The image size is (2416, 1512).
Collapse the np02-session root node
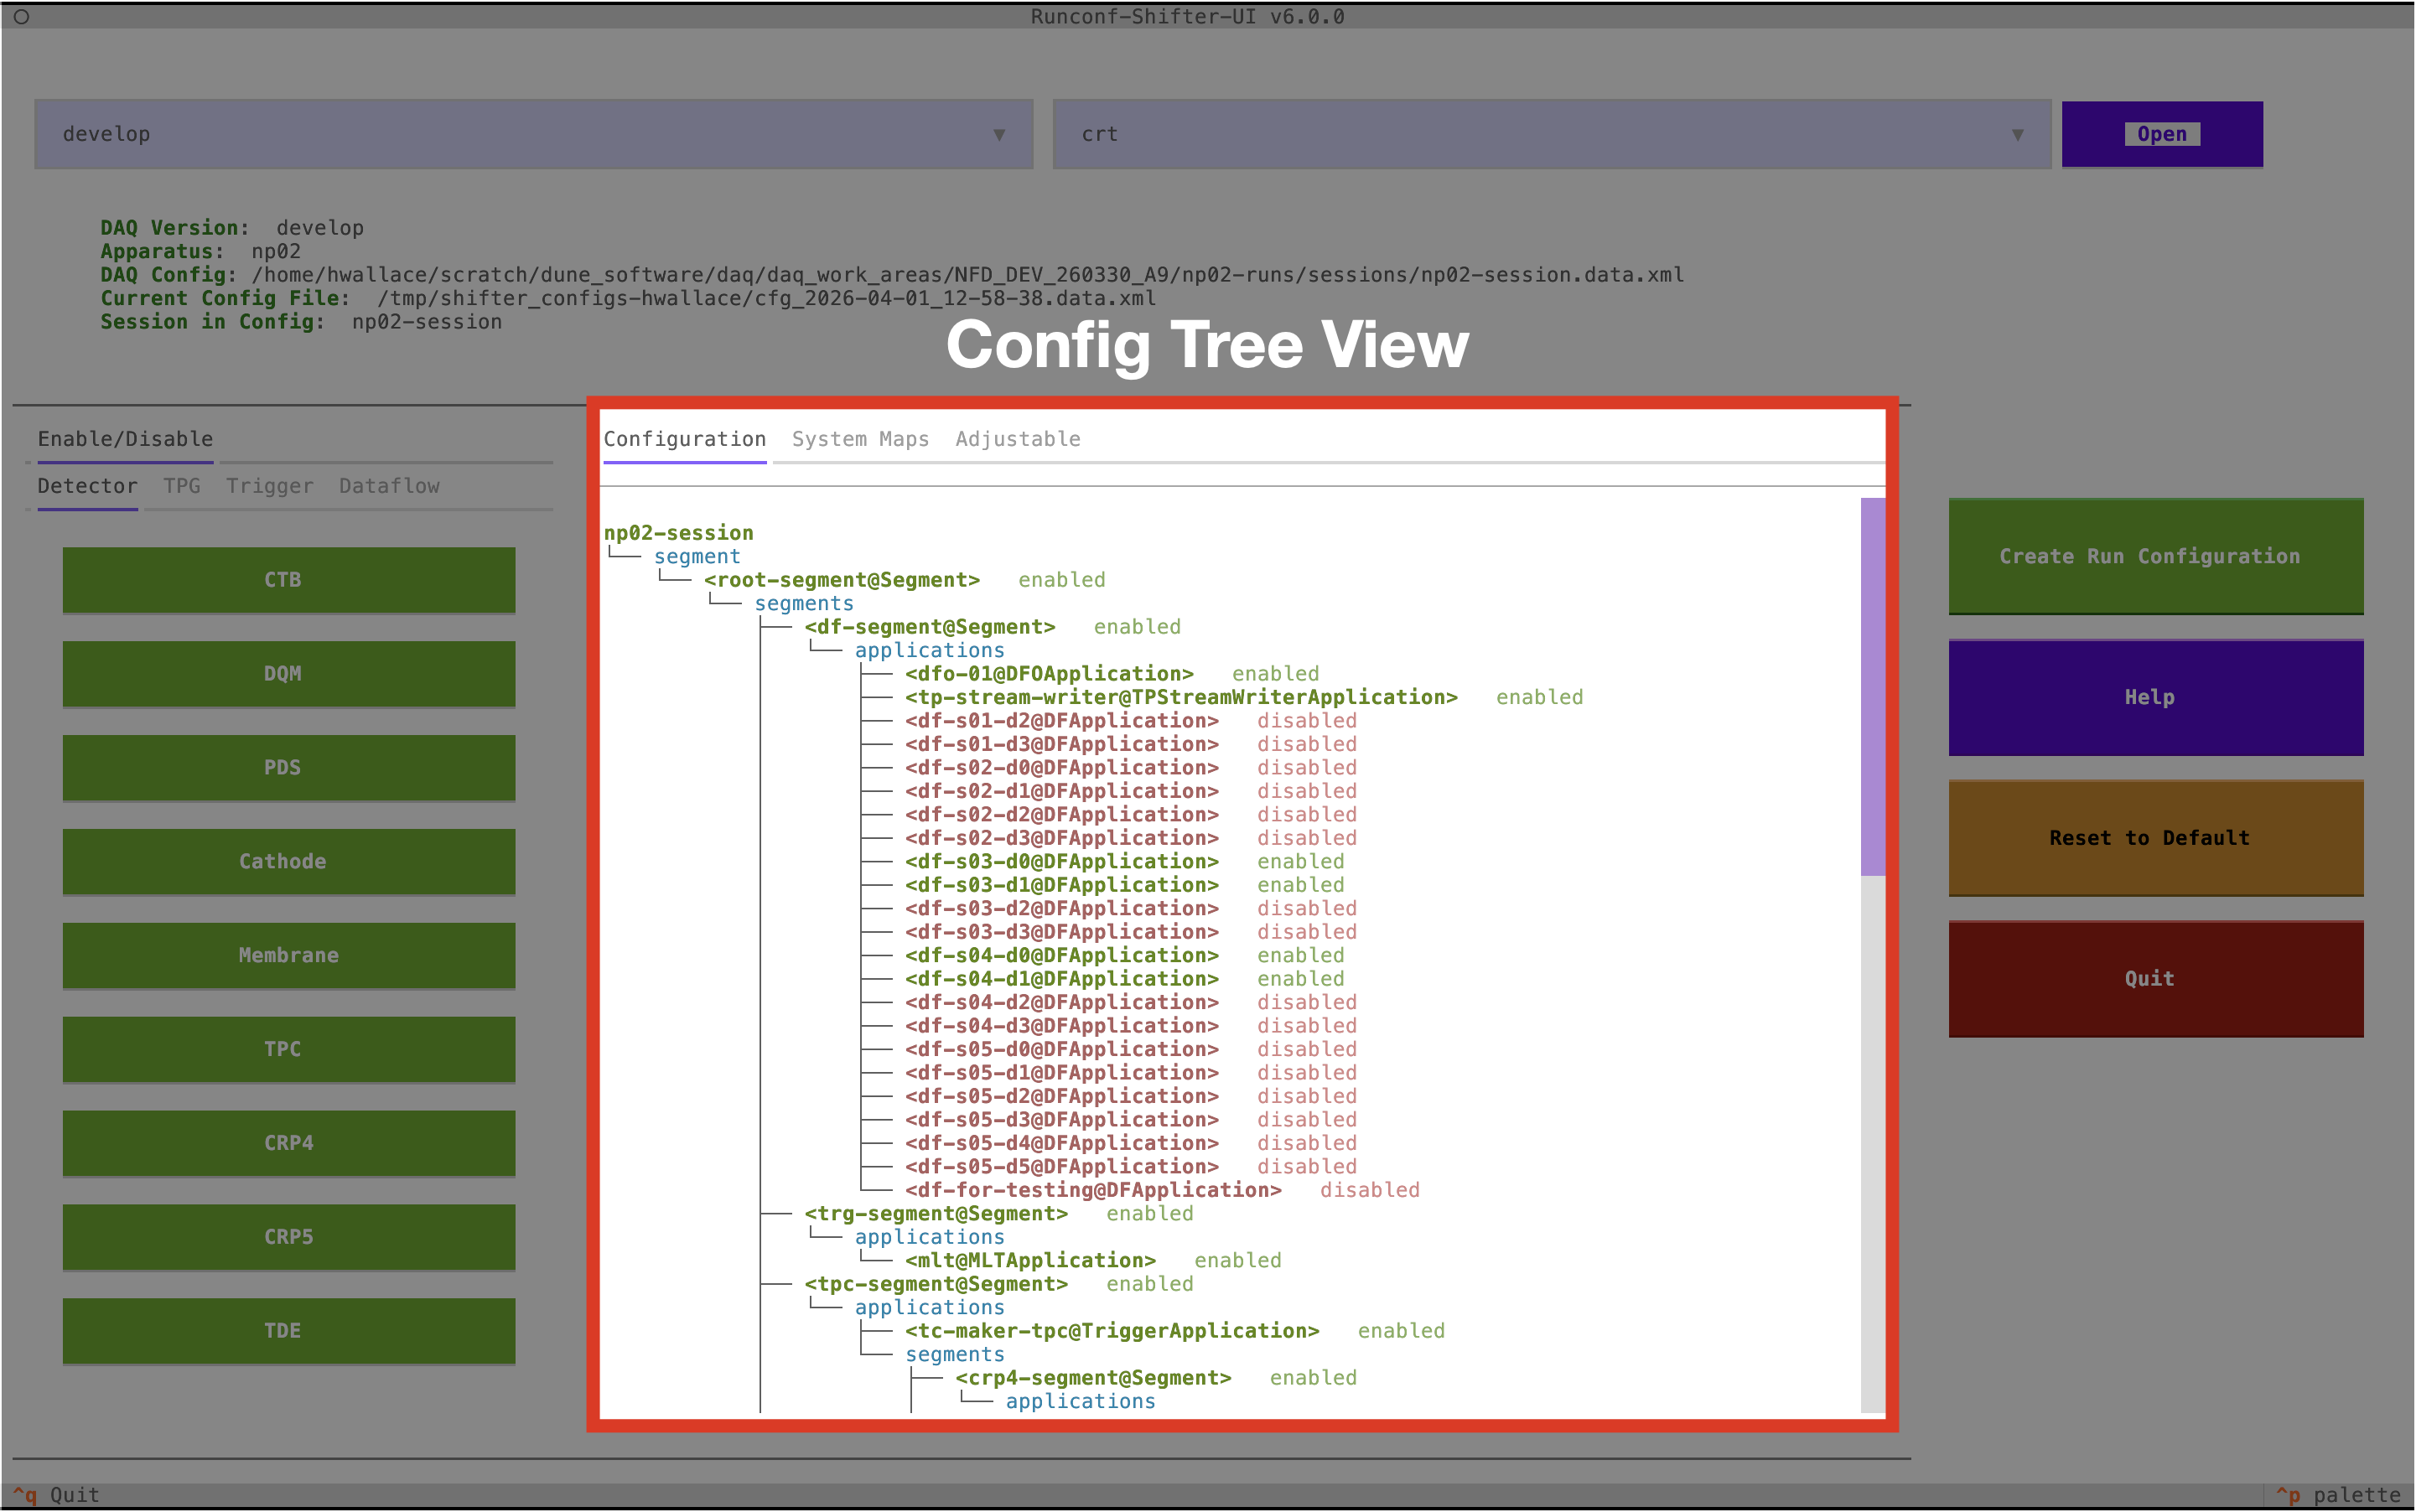[x=679, y=533]
